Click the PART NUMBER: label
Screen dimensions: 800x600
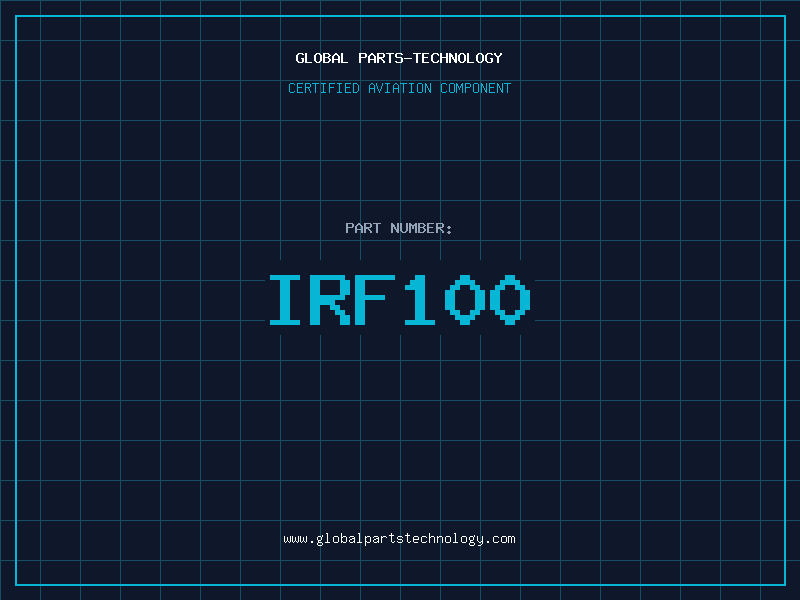(x=399, y=228)
